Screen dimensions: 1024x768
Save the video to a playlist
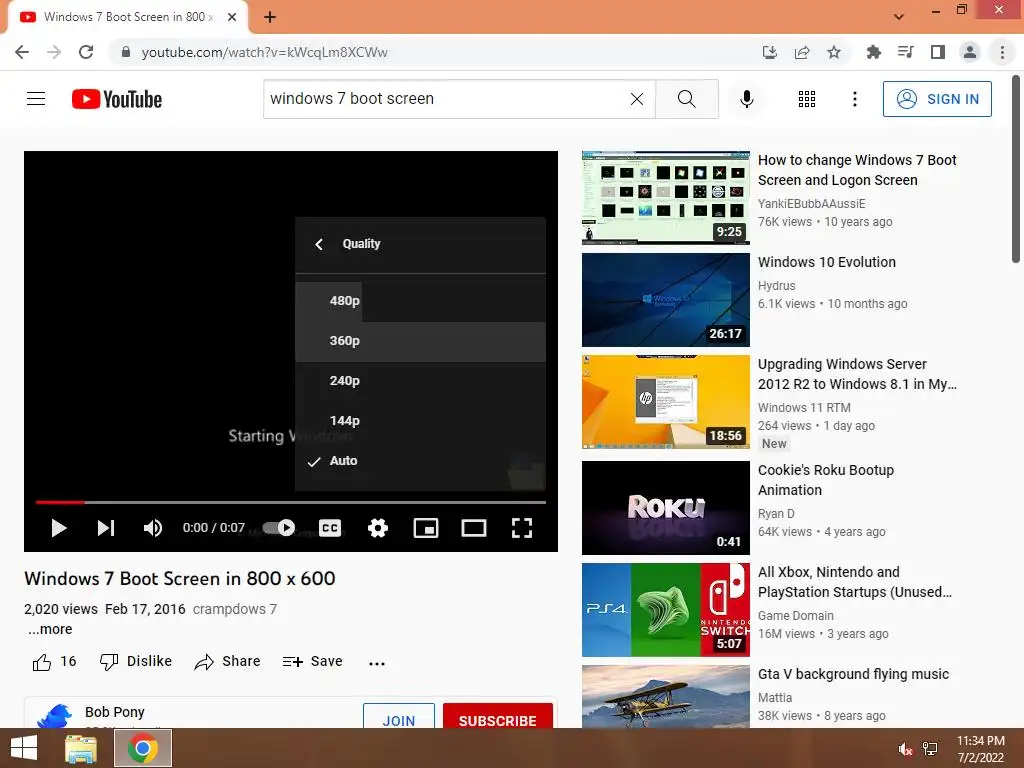pyautogui.click(x=313, y=662)
